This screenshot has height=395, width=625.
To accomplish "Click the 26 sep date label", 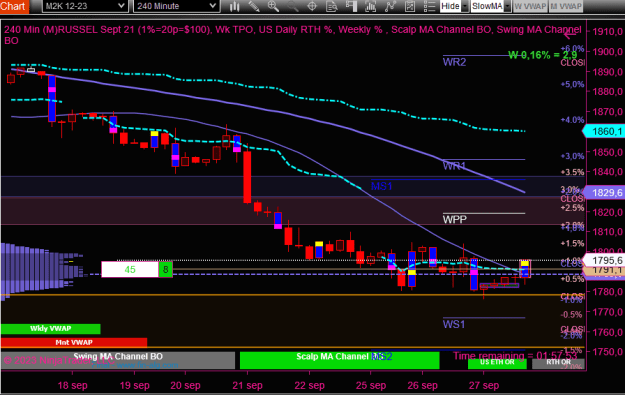I will point(423,385).
